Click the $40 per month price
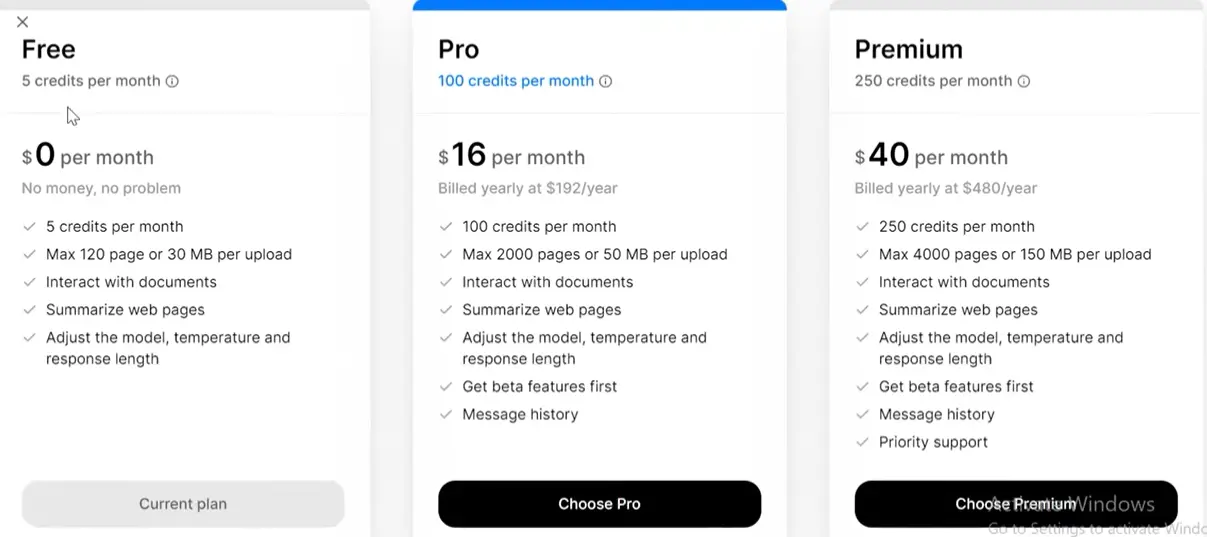This screenshot has height=537, width=1207. click(930, 156)
